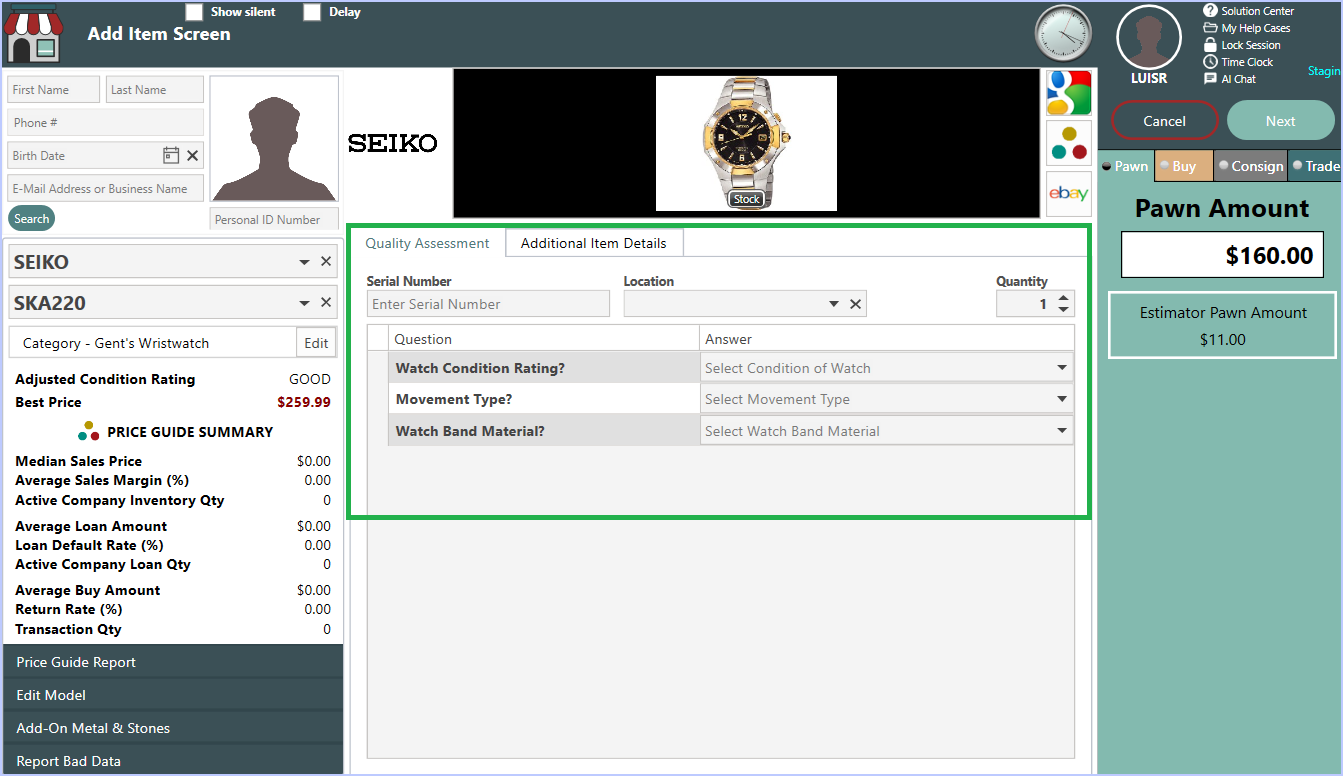Click the Next button
The image size is (1343, 776).
(1281, 121)
